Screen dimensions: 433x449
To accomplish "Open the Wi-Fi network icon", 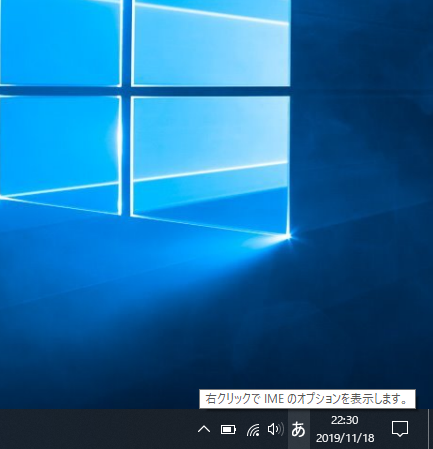I will point(253,429).
